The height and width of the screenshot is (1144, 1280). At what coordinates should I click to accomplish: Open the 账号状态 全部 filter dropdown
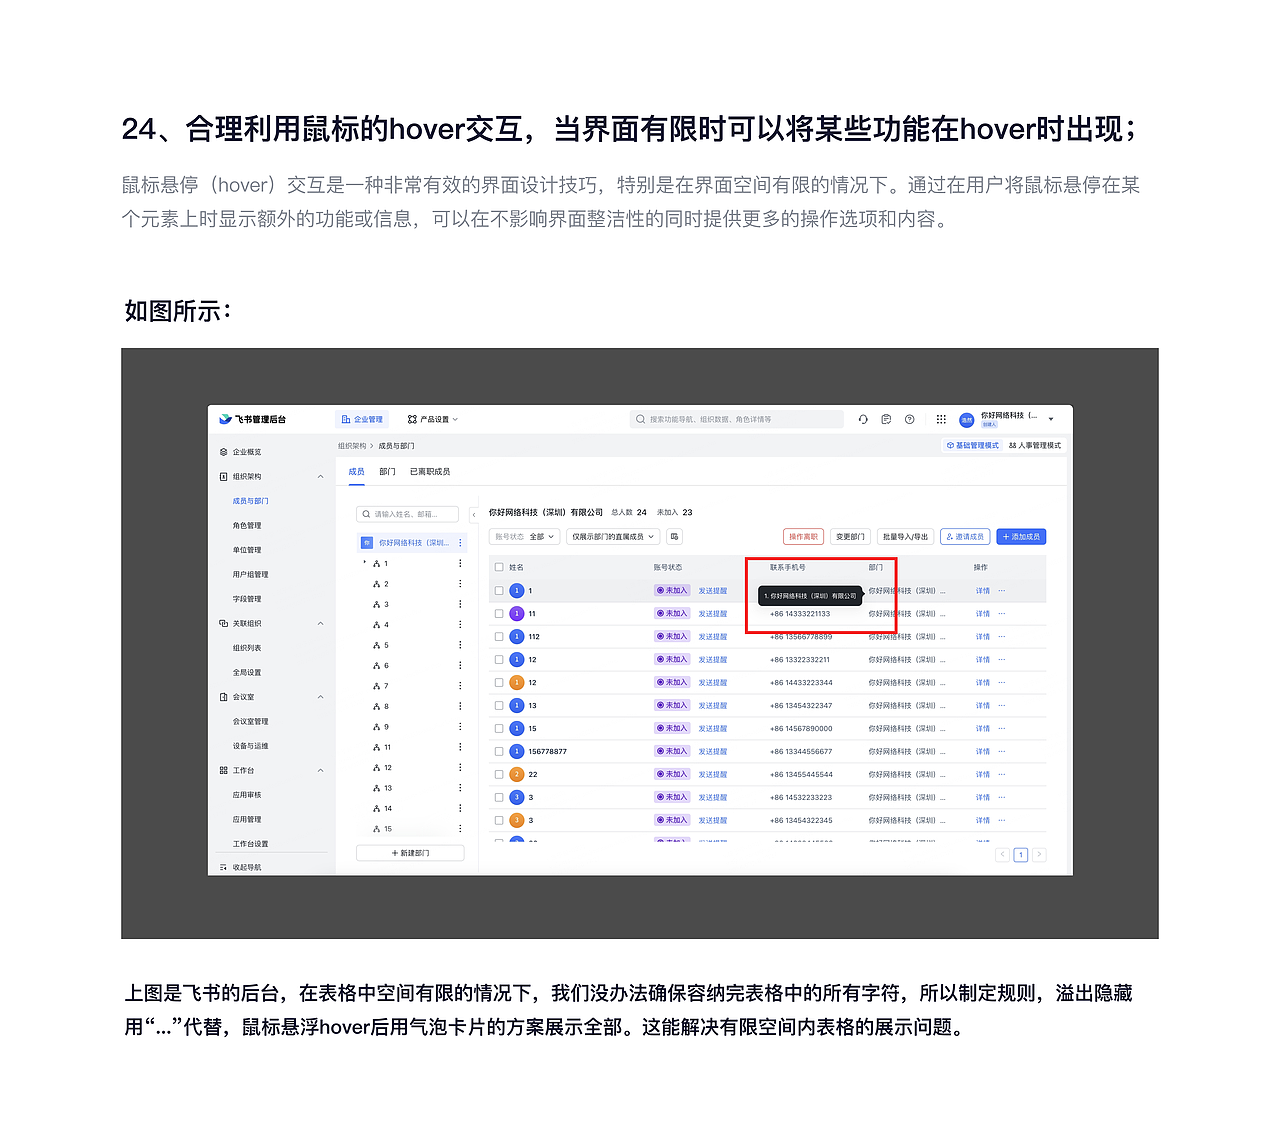point(525,537)
